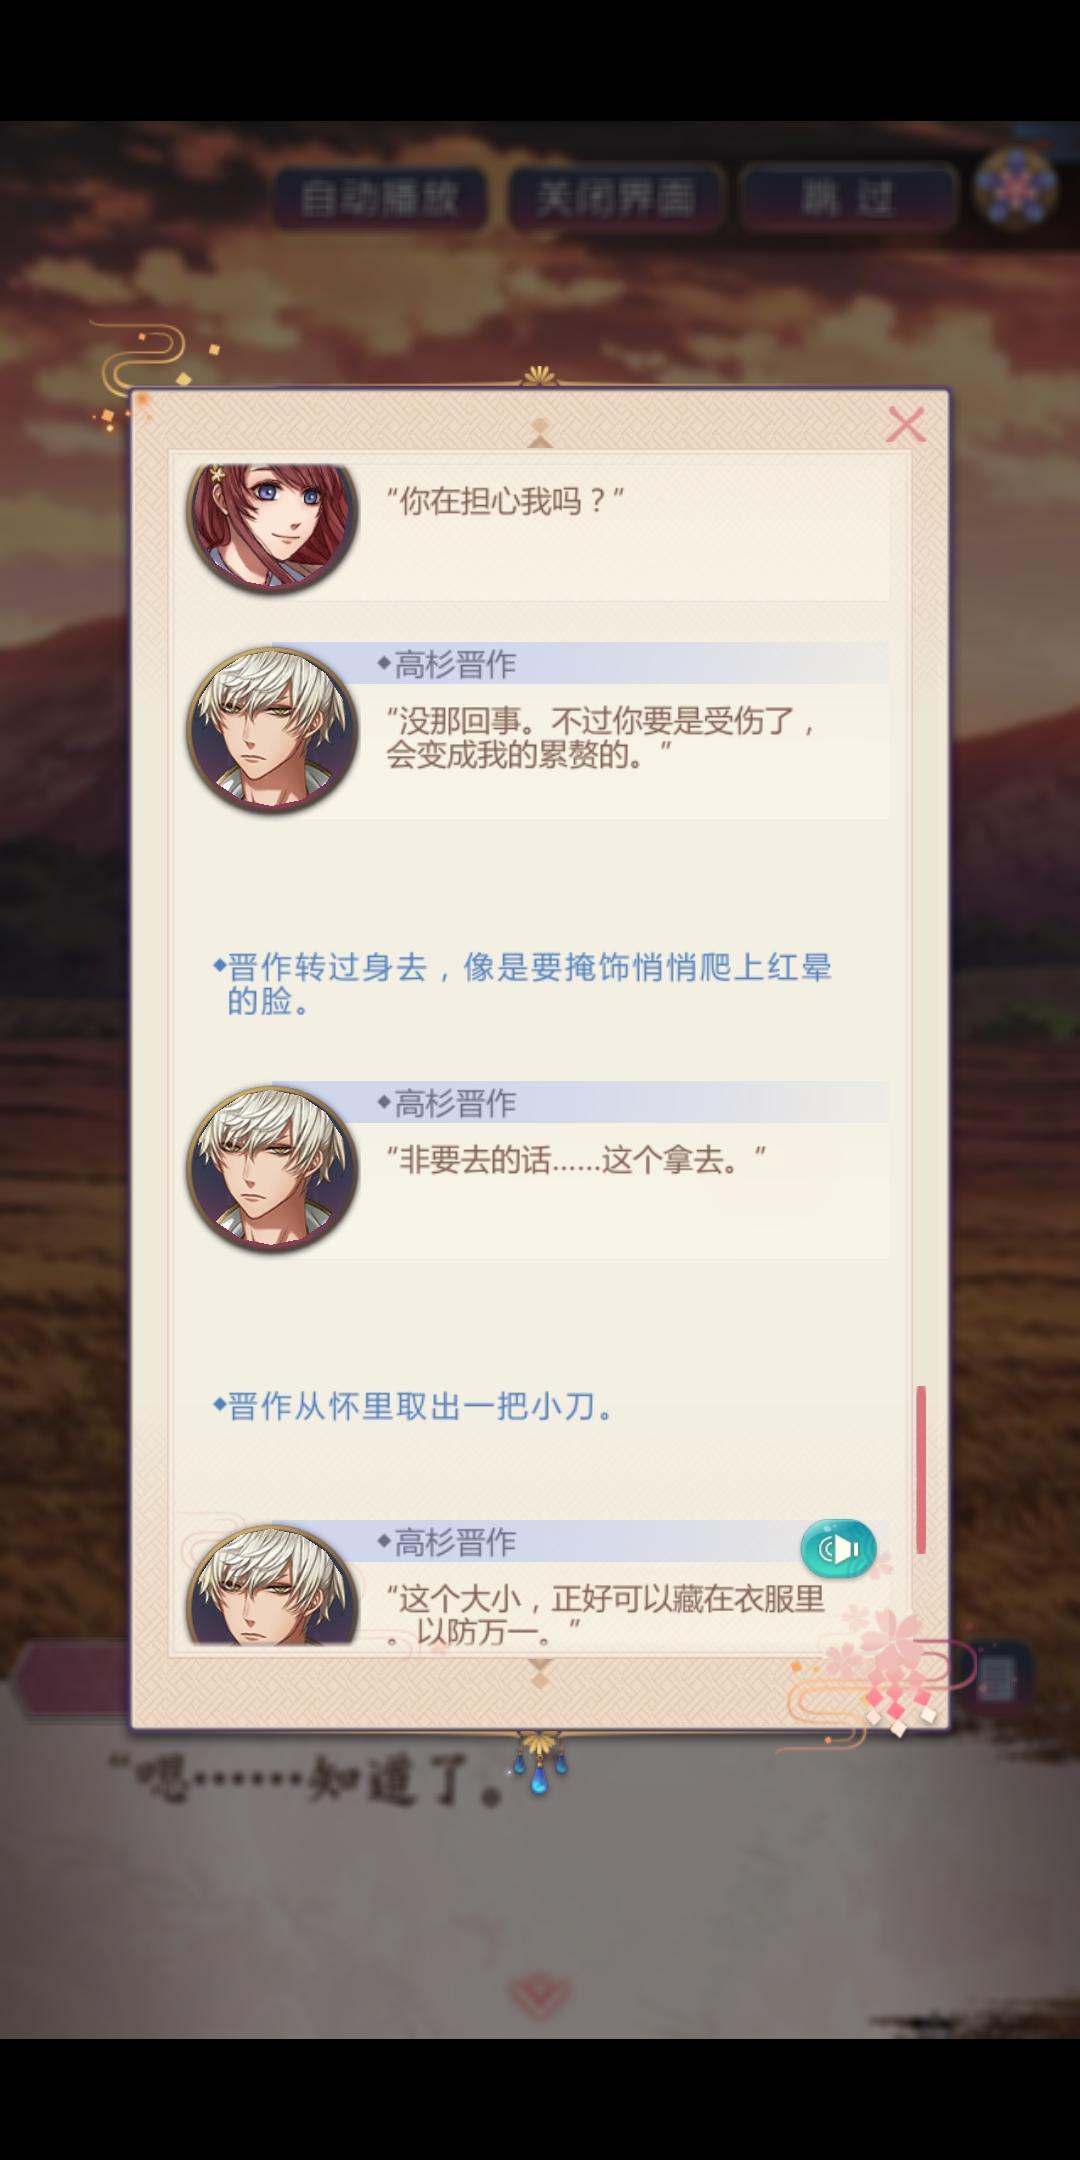Image resolution: width=1080 pixels, height=2160 pixels.
Task: Tap the 关闭界面 hide interface button
Action: click(615, 197)
